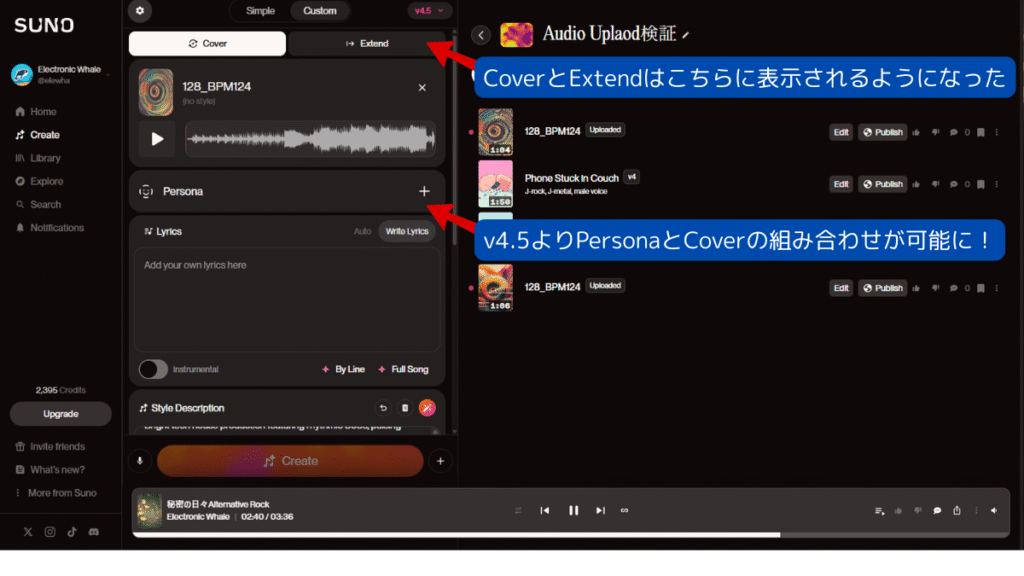Click the magic wand style enhance icon

pos(427,408)
